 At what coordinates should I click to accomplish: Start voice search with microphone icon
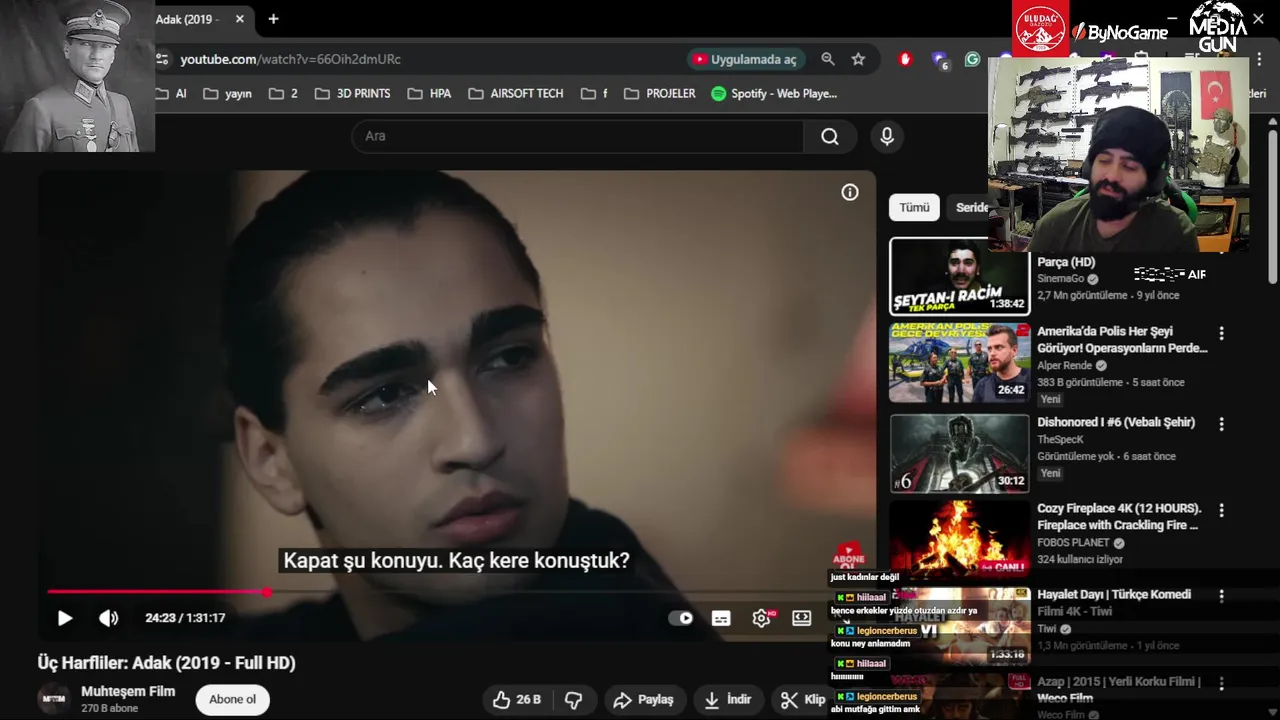coord(887,136)
